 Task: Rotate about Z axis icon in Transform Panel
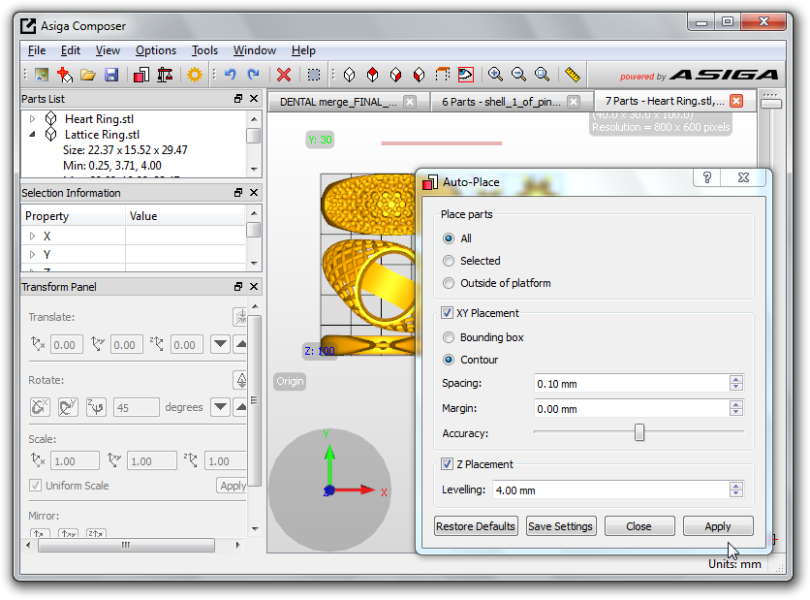[96, 407]
